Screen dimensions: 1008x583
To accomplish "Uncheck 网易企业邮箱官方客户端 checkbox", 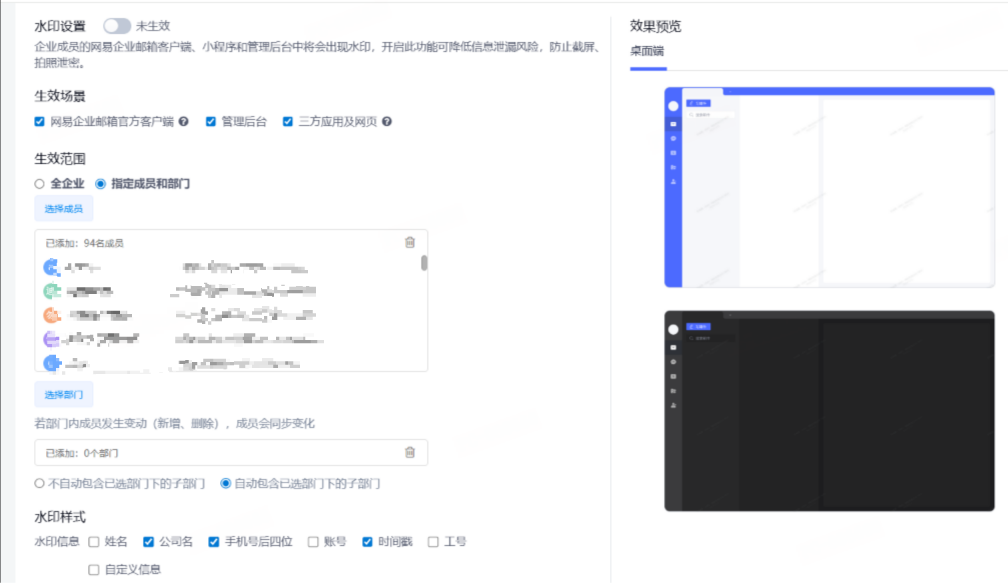I will point(40,121).
